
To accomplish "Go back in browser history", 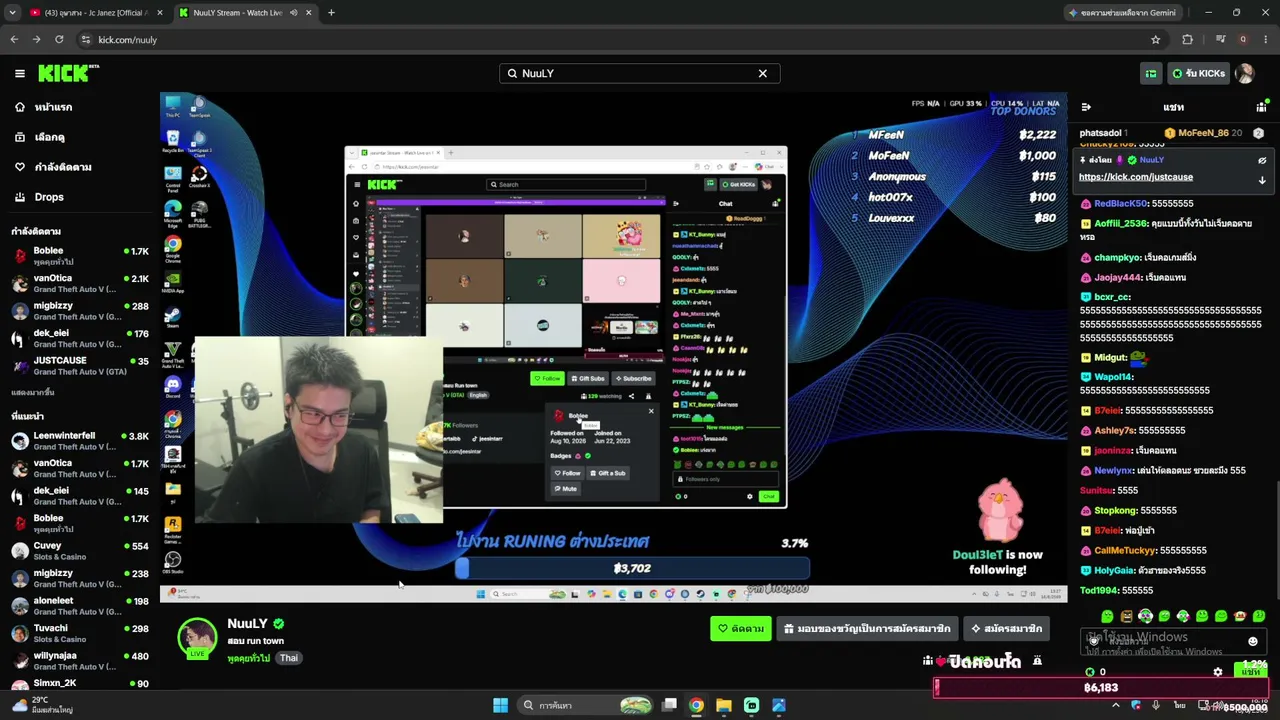I will tap(14, 40).
